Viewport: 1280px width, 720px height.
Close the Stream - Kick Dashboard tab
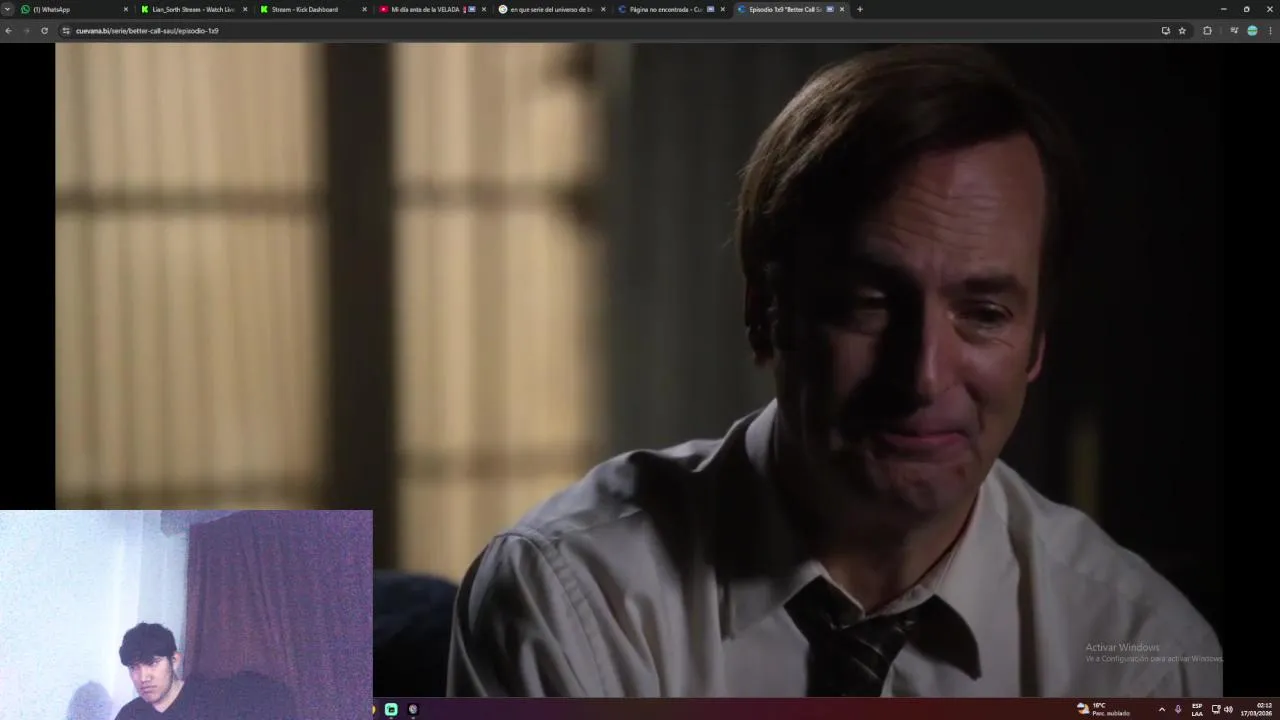364,9
